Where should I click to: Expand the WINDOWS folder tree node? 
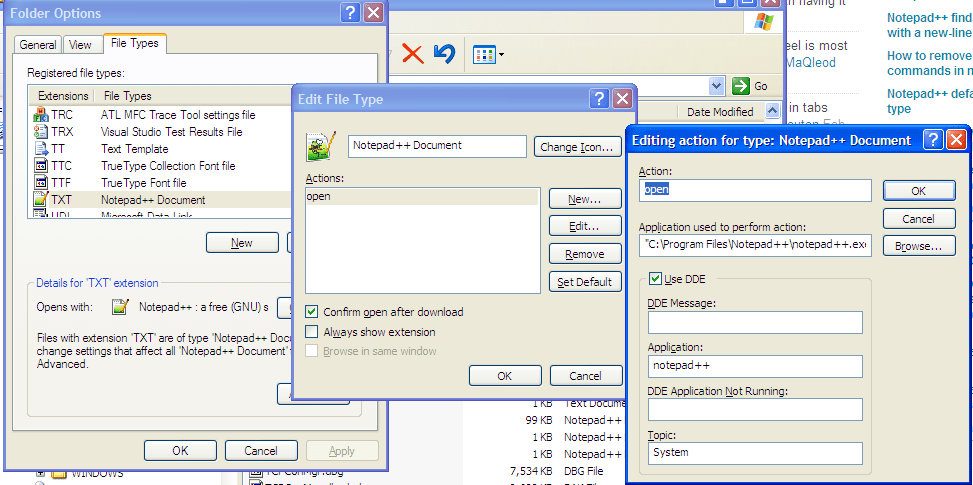[x=40, y=473]
